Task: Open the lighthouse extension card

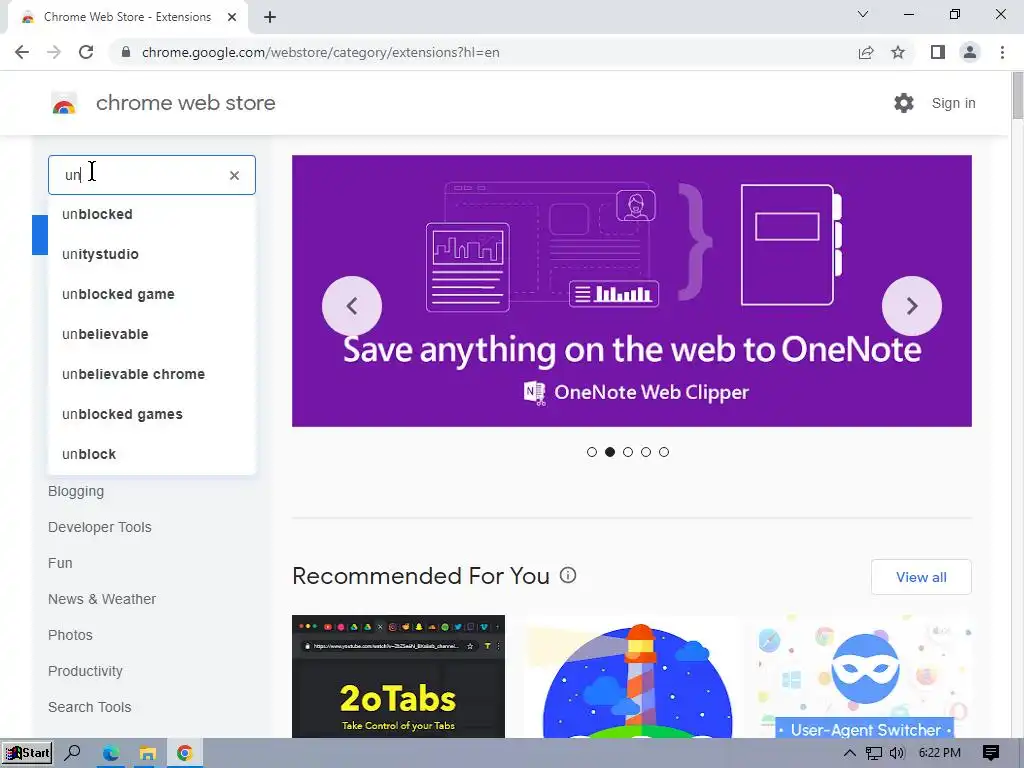Action: pos(632,677)
